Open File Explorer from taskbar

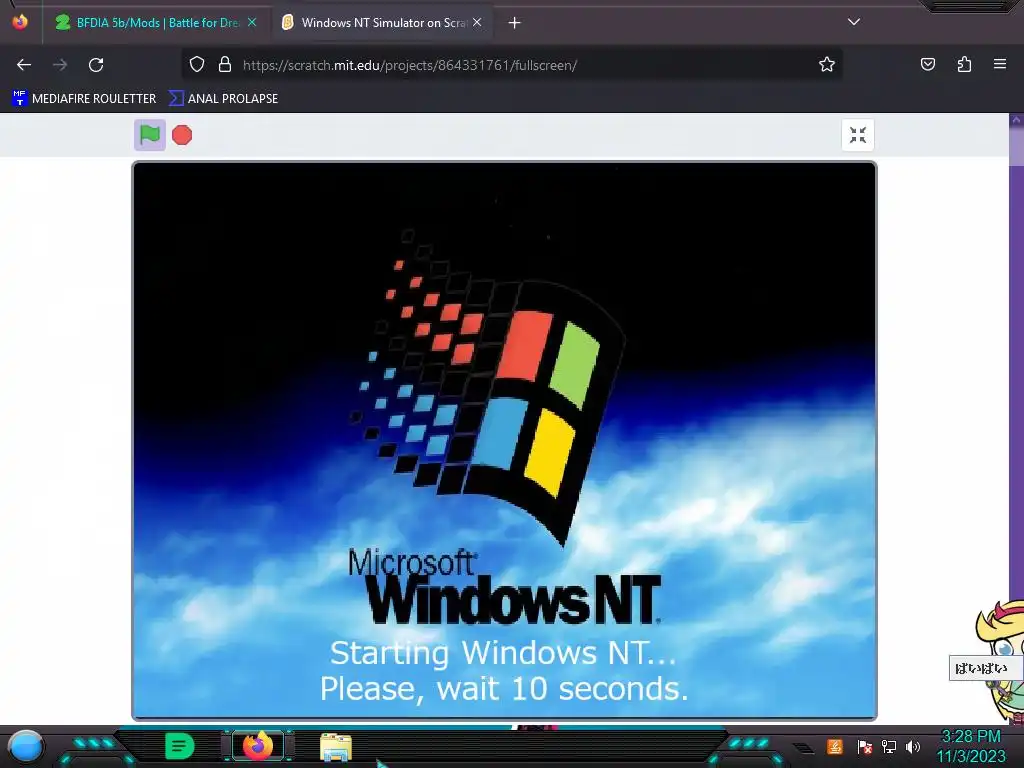pyautogui.click(x=336, y=747)
